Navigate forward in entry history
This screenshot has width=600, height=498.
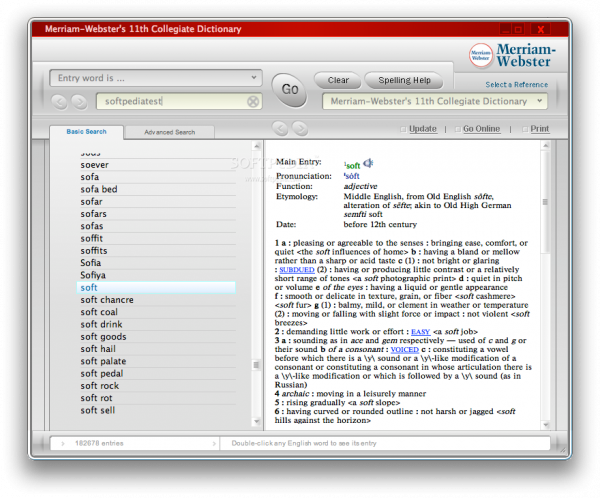point(300,129)
